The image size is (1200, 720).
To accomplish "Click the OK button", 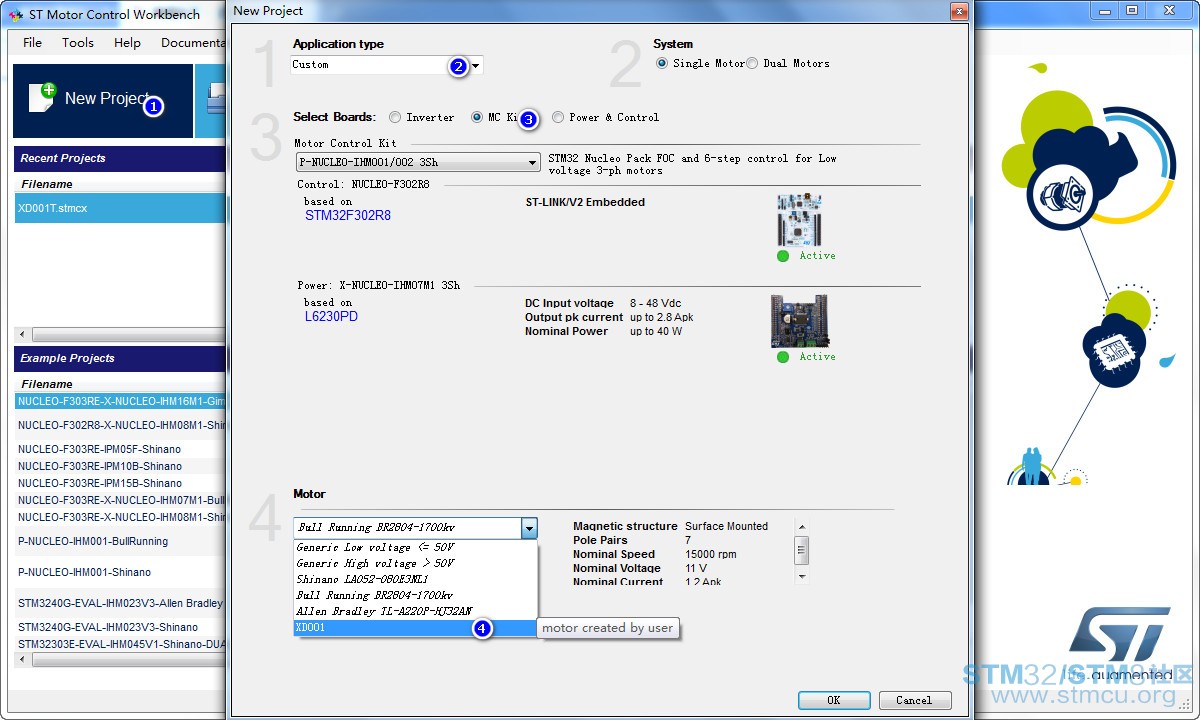I will (x=834, y=700).
